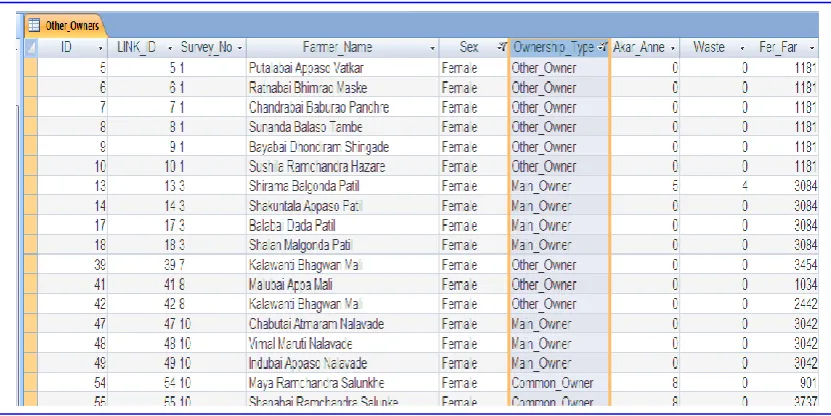Expand the Survey_No column dropdown arrow
Viewport: 831px width, 416px height.
pyautogui.click(x=240, y=48)
